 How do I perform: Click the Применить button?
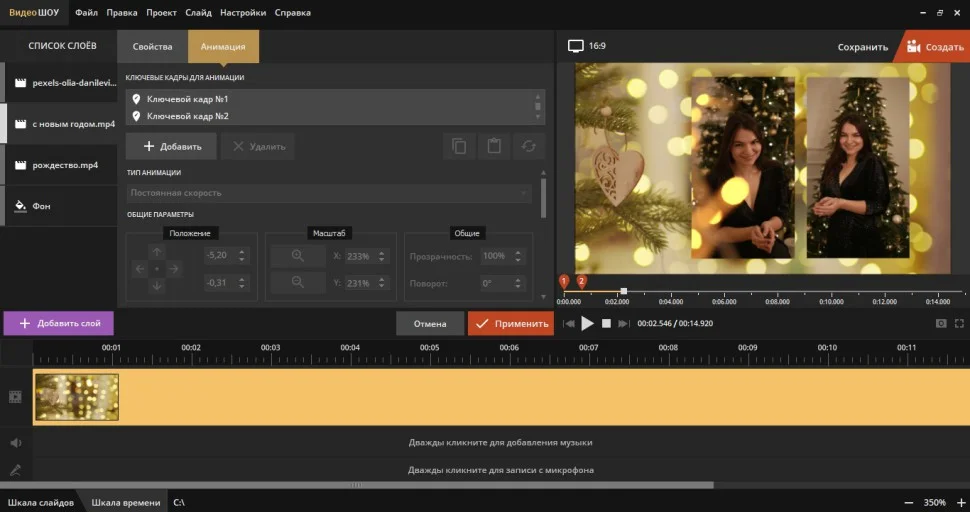click(510, 324)
